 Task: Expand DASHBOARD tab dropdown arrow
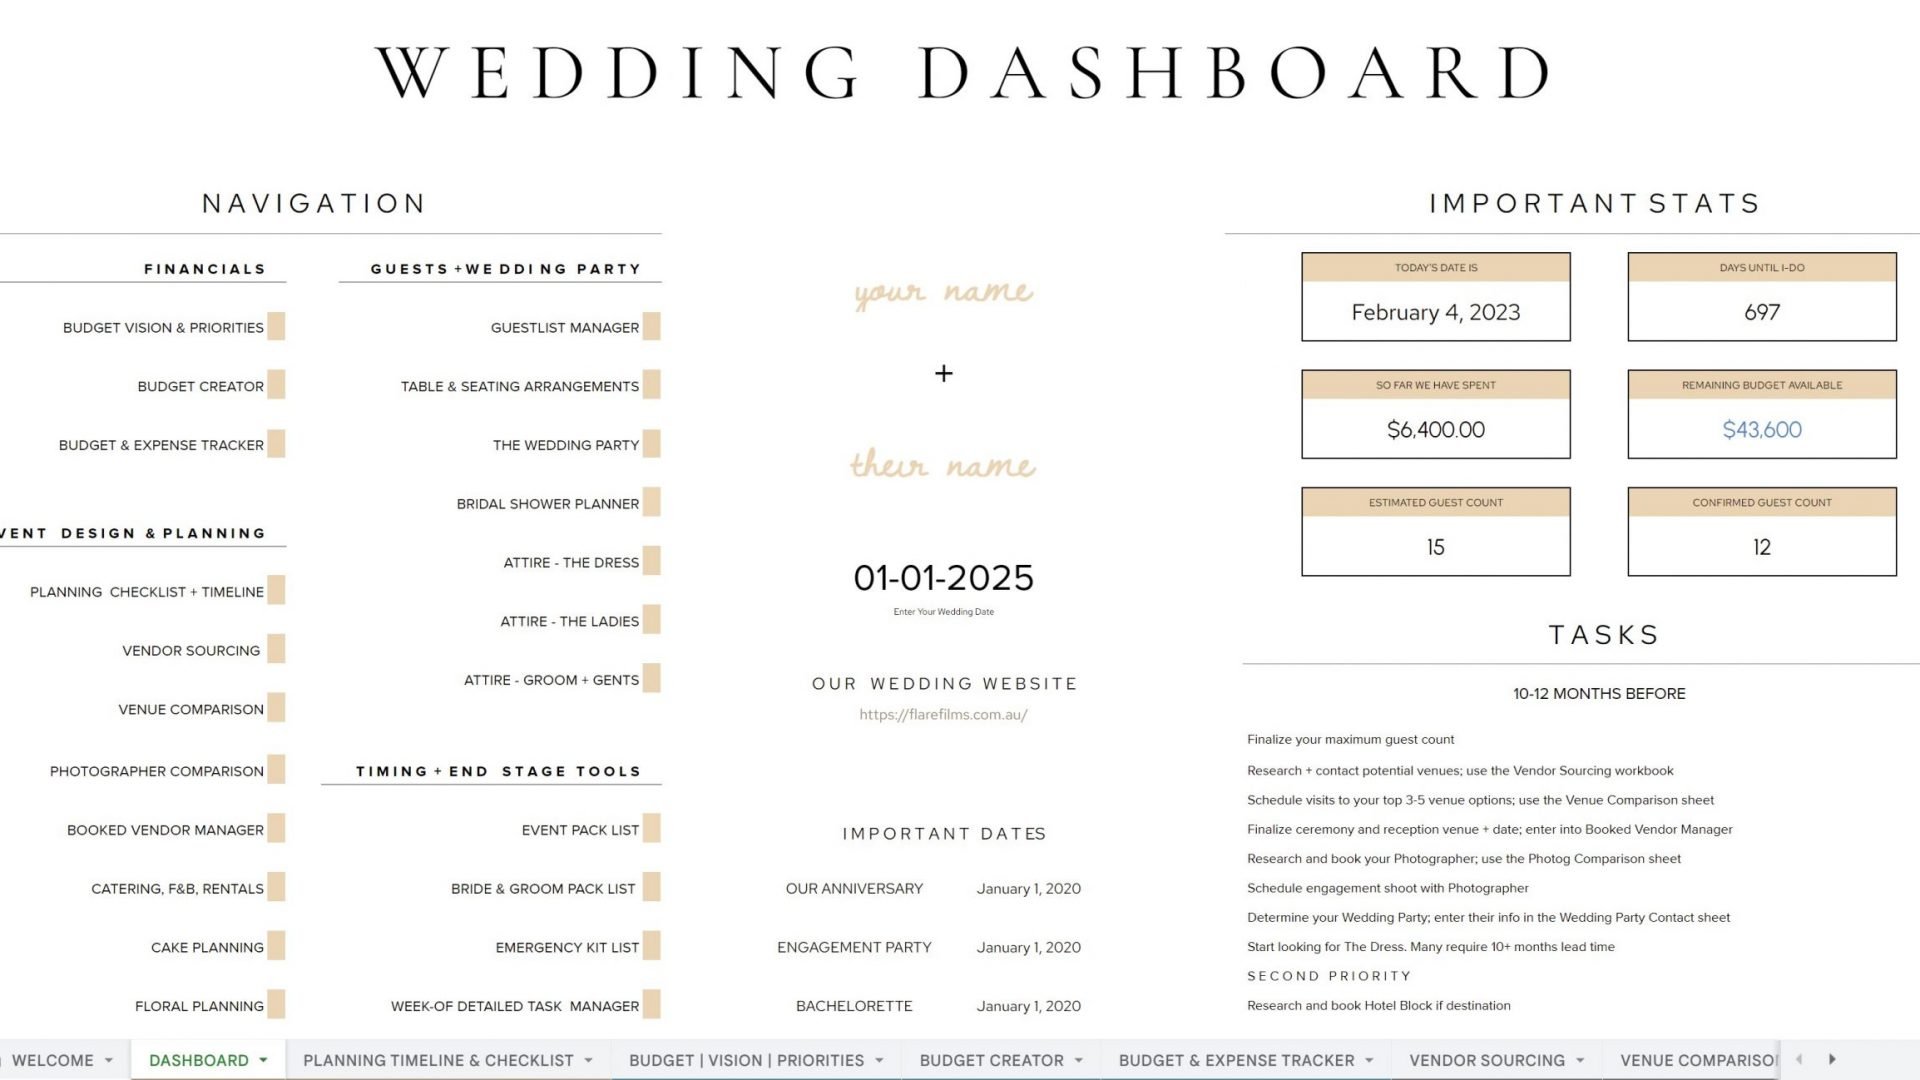pos(263,1060)
